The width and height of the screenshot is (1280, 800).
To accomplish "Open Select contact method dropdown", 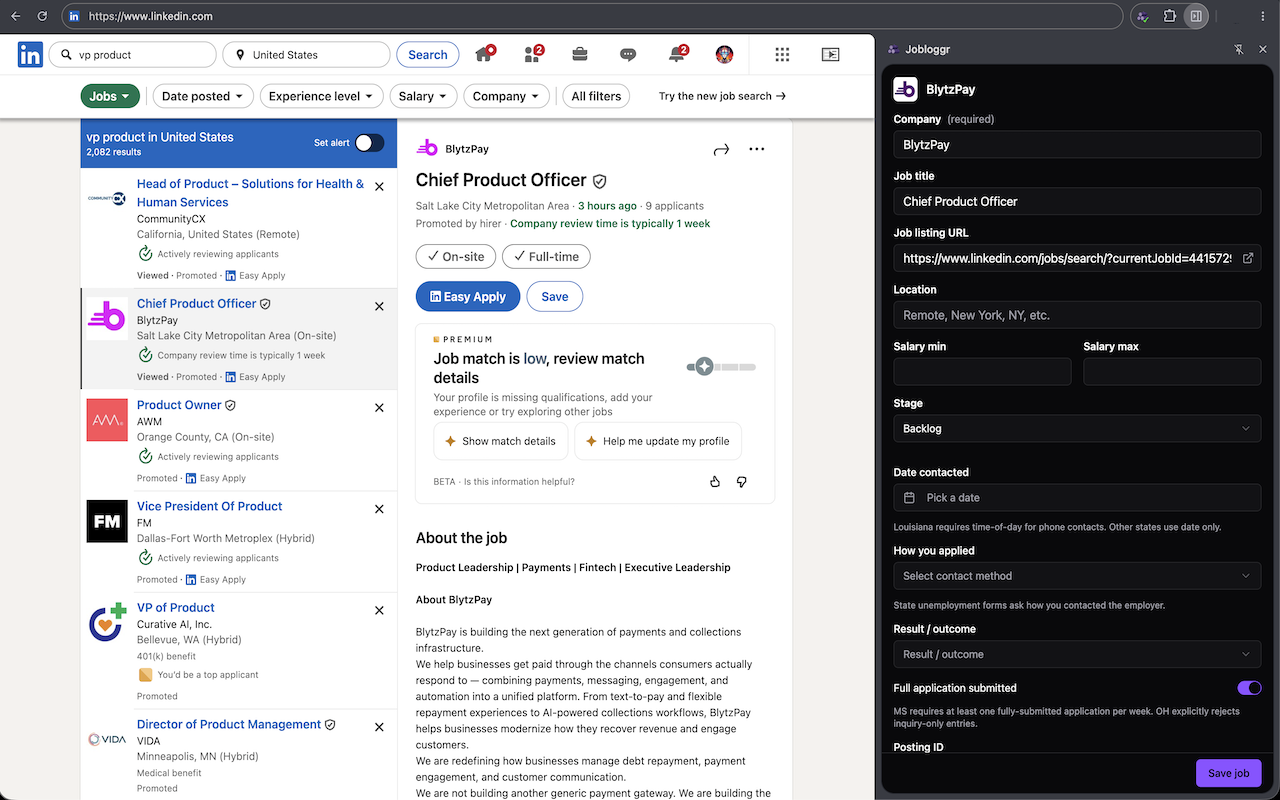I will coord(1077,576).
